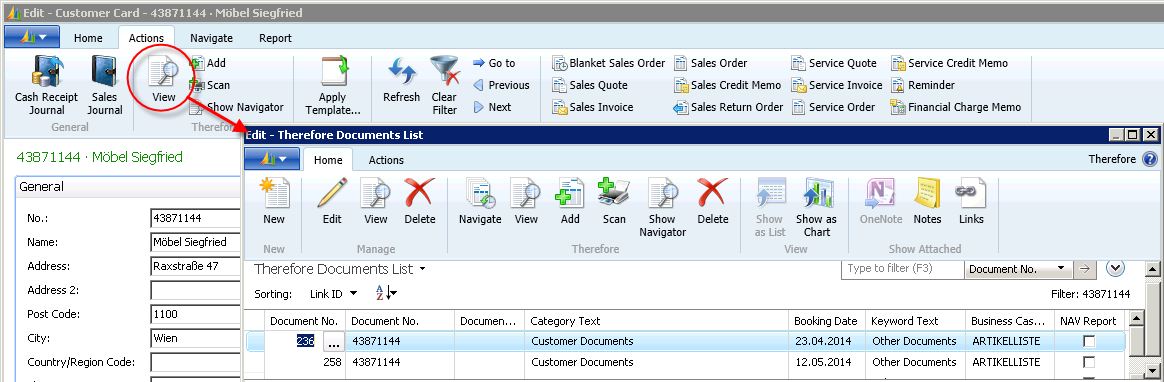Select Actions tab in Customer Card
Viewport: 1164px width, 382px height.
(x=146, y=38)
